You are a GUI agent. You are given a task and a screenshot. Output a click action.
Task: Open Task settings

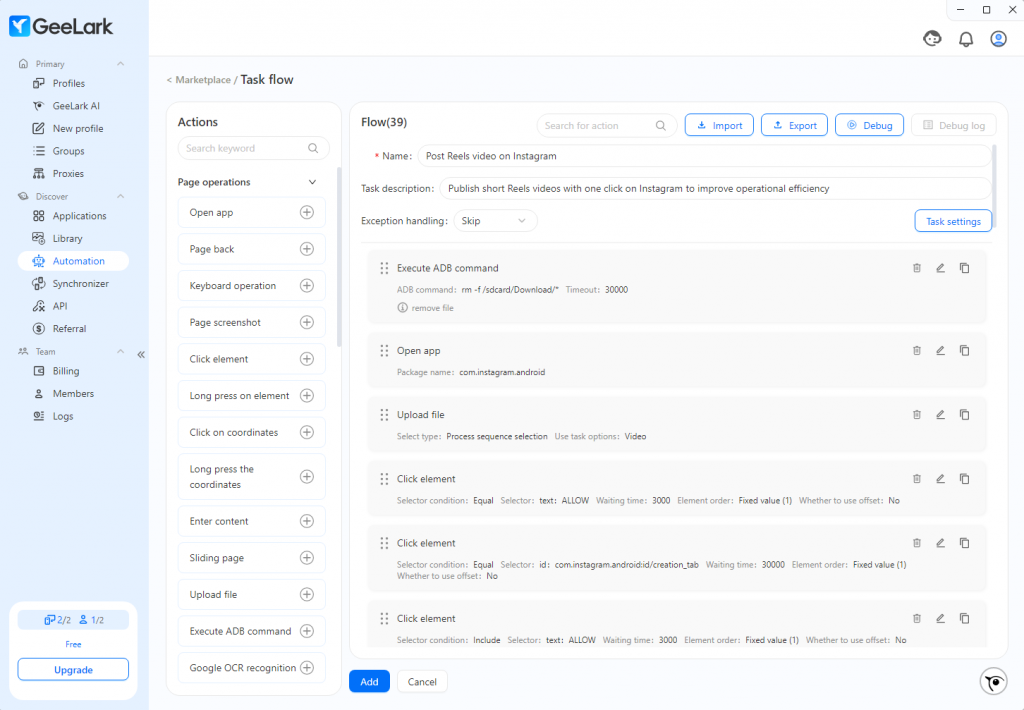(x=953, y=221)
